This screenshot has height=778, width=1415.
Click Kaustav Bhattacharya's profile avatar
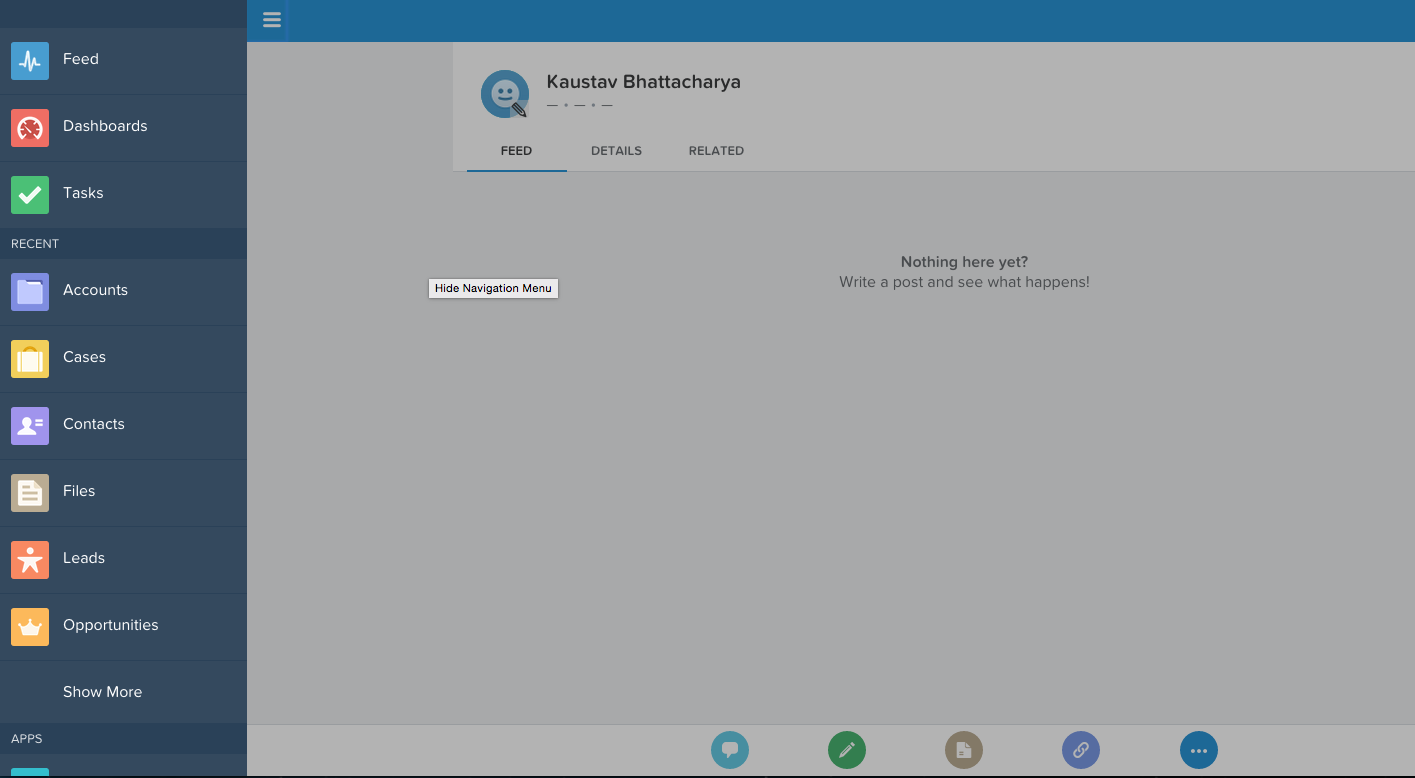(x=505, y=93)
